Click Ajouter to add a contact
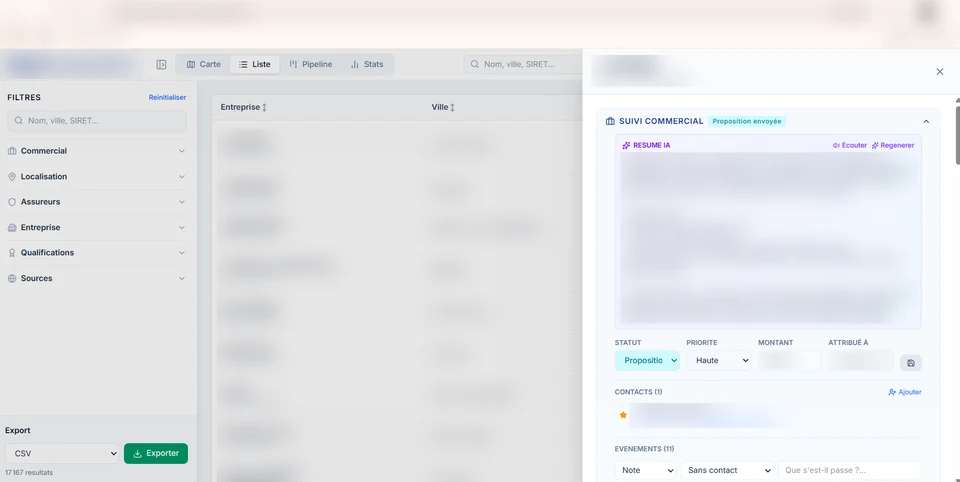The height and width of the screenshot is (482, 960). click(x=905, y=392)
